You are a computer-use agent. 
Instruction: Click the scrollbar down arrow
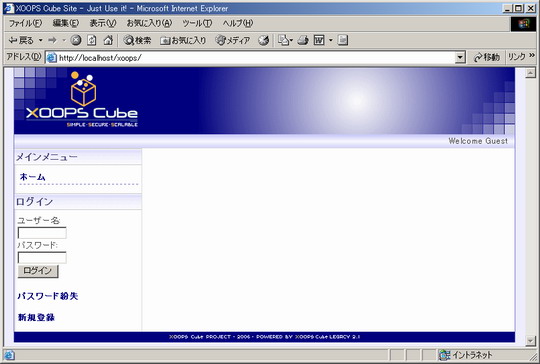(x=531, y=341)
